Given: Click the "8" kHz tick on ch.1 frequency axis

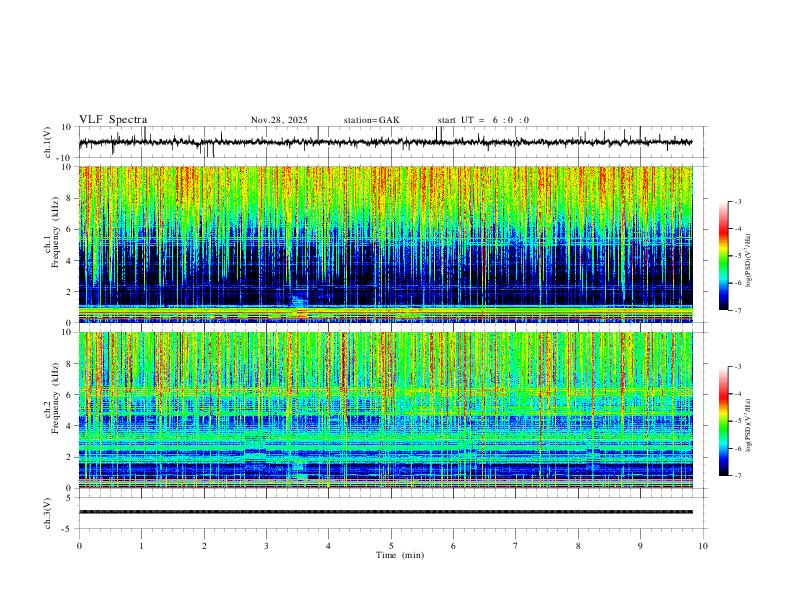Looking at the screenshot, I should [69, 198].
